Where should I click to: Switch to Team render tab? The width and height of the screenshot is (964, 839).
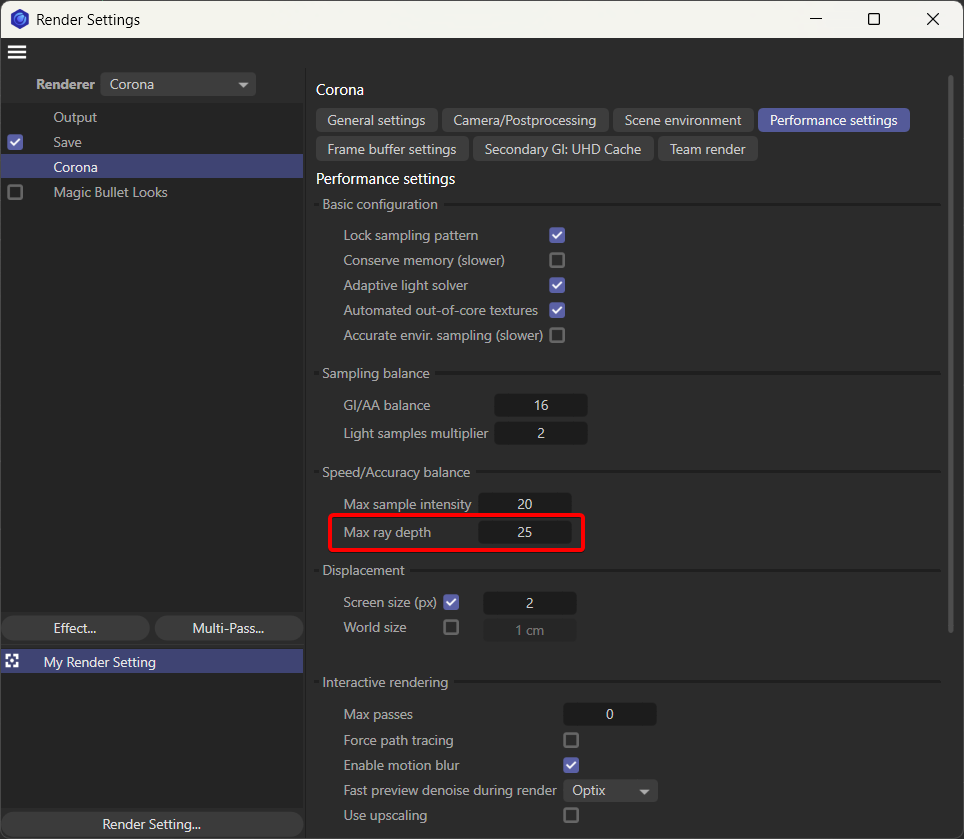(x=707, y=149)
